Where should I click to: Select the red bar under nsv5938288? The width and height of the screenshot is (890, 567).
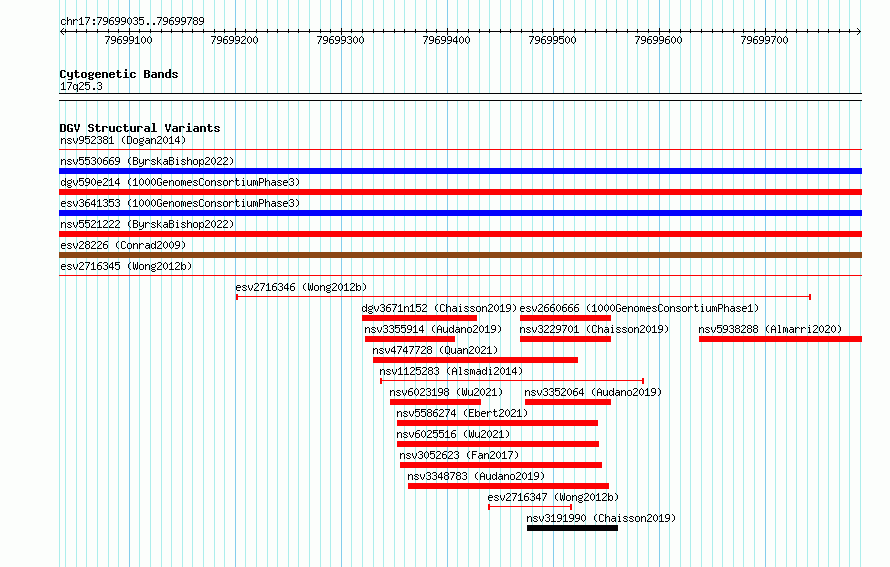pyautogui.click(x=780, y=339)
